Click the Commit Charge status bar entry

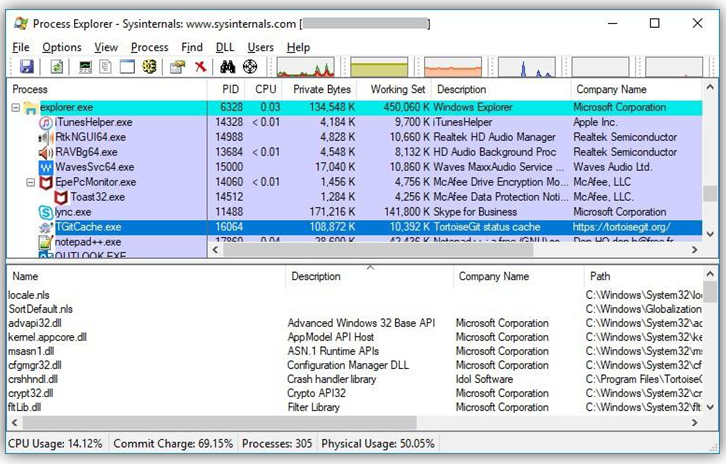(173, 444)
